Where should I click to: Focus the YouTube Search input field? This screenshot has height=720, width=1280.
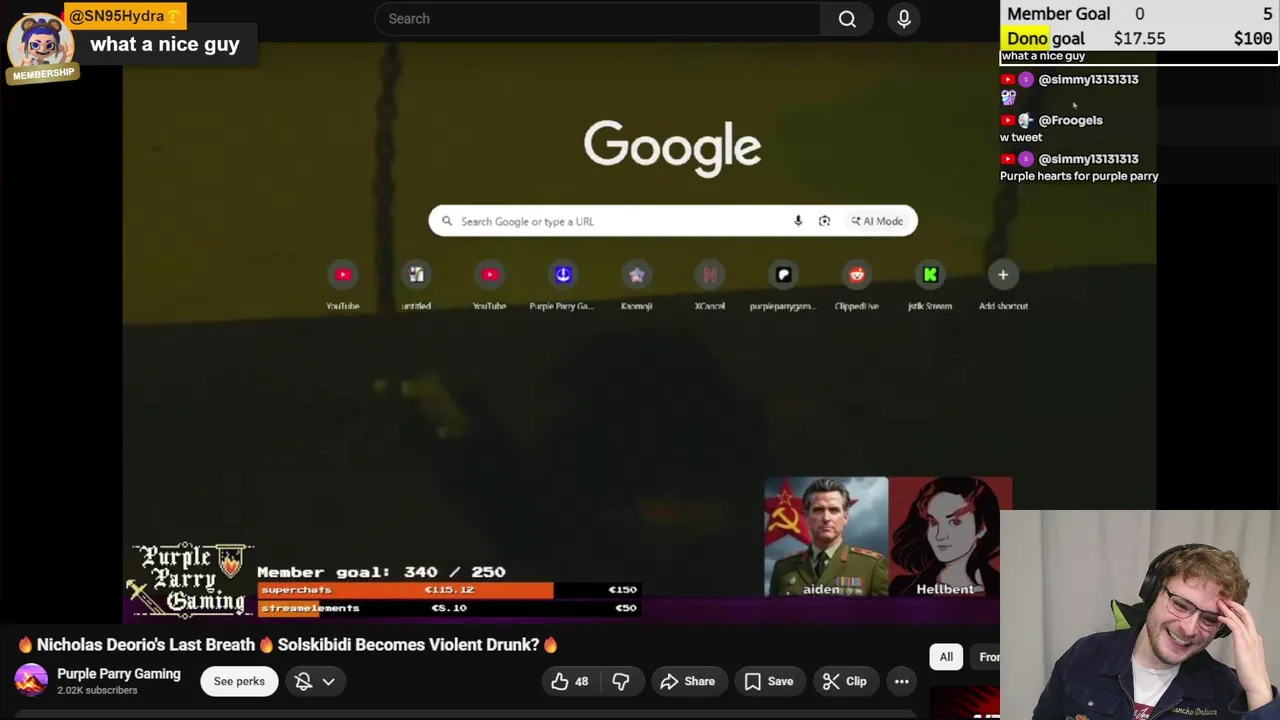click(x=598, y=19)
